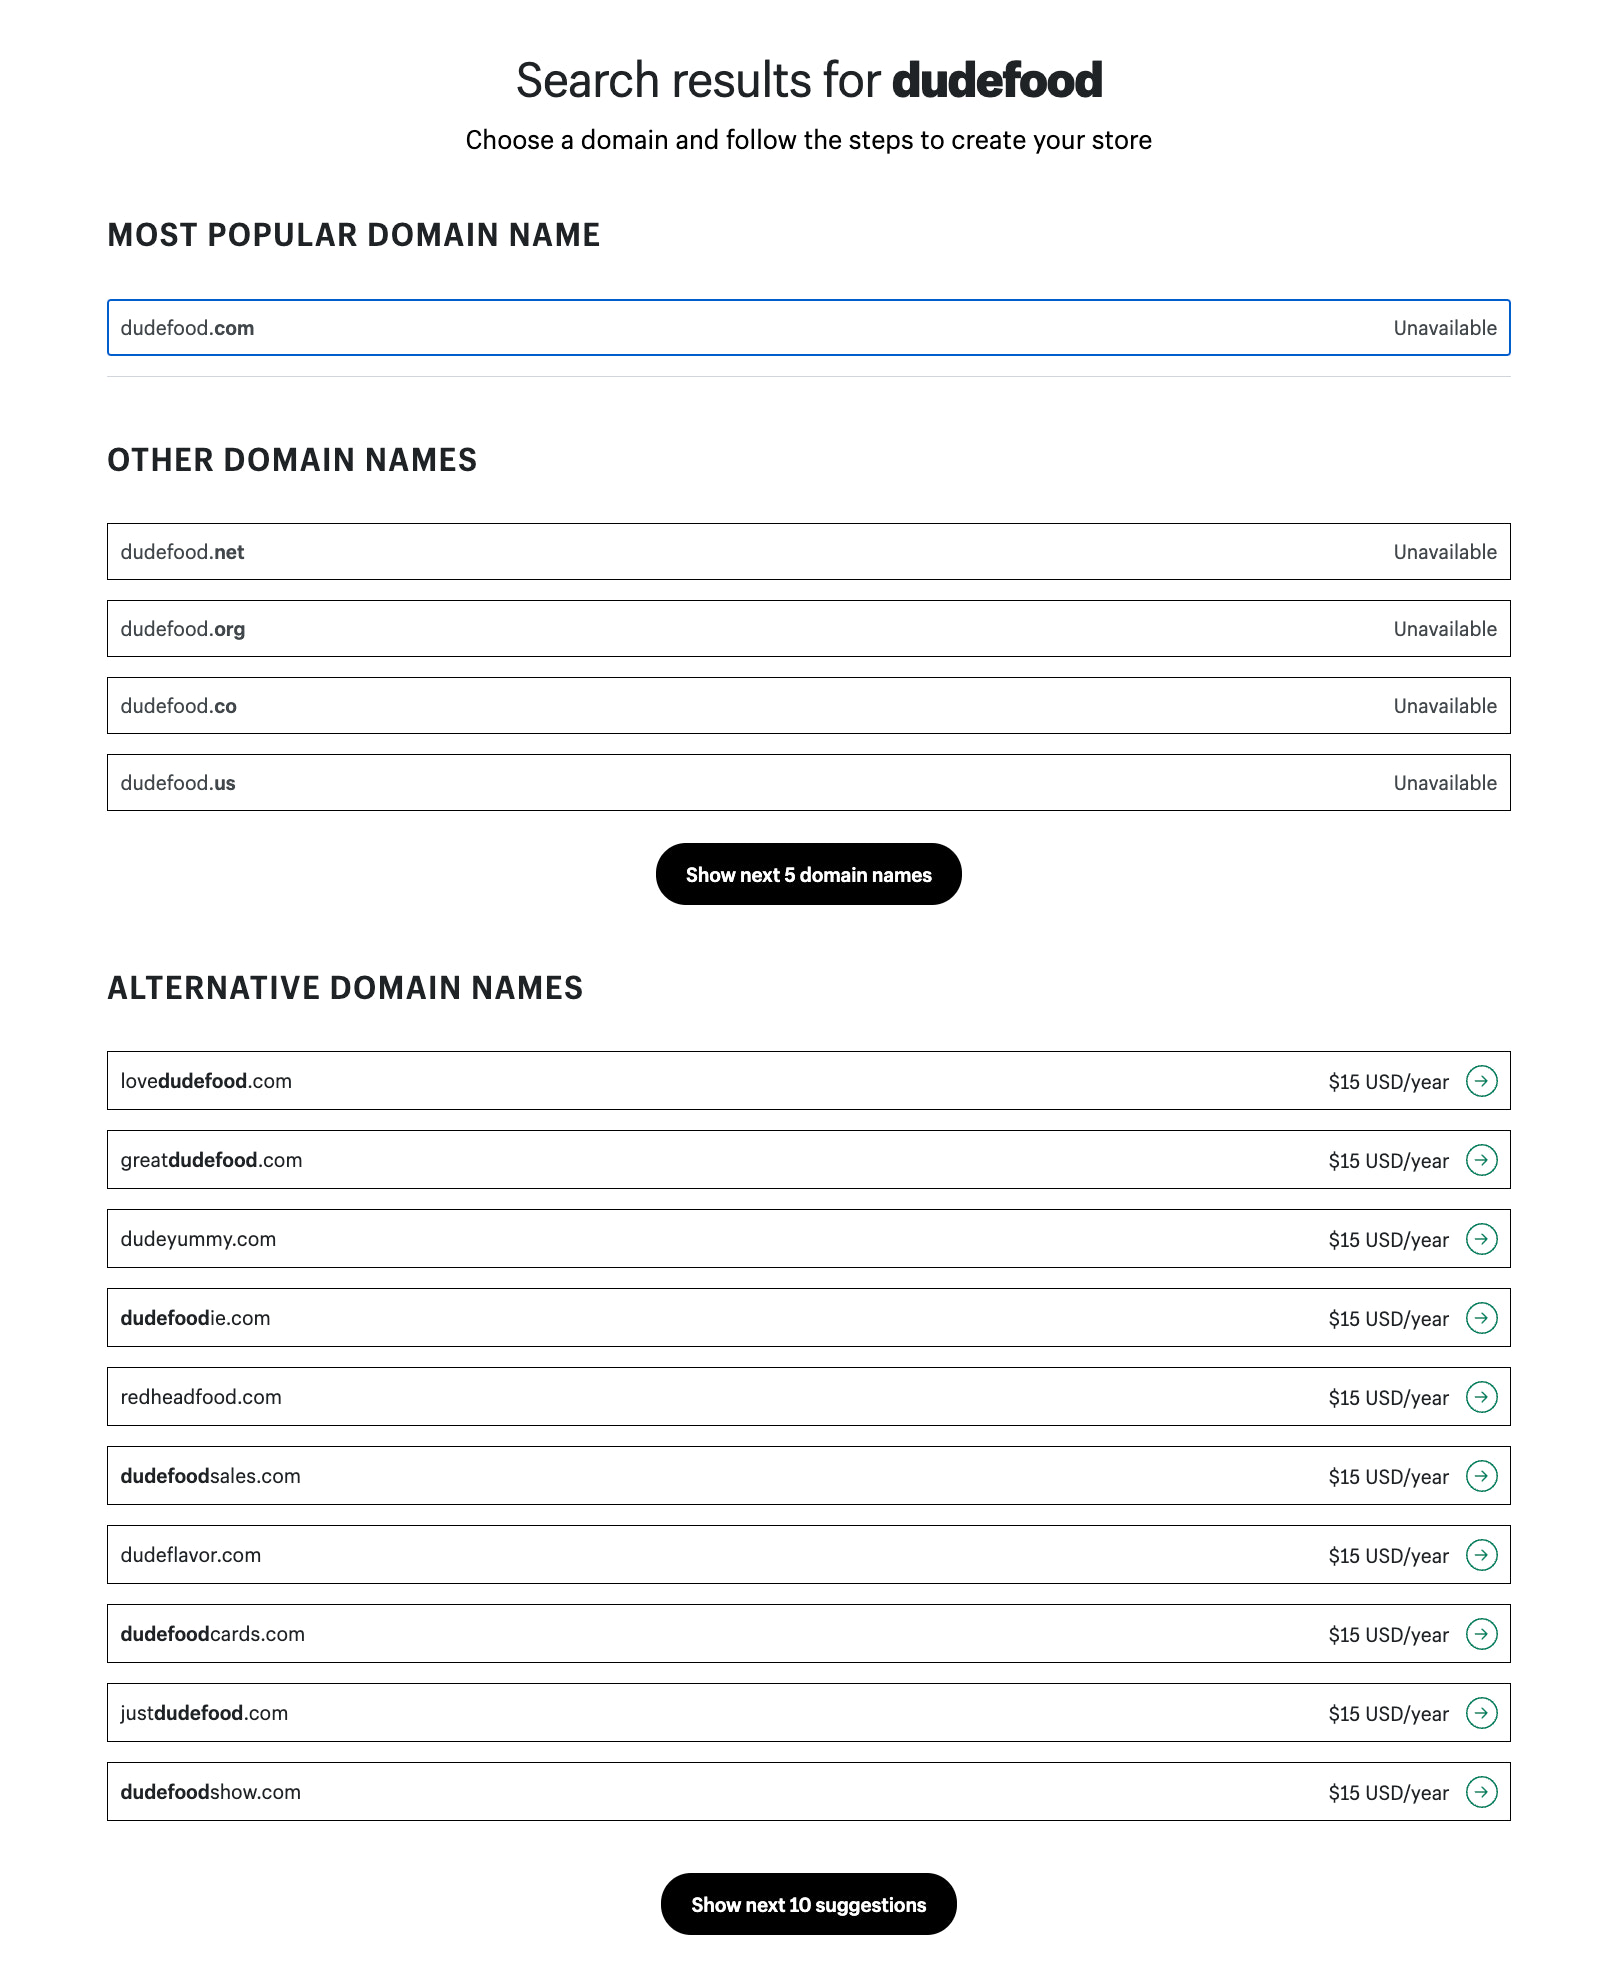
Task: Click the arrow icon for dudefoodie.com
Action: click(x=1481, y=1318)
